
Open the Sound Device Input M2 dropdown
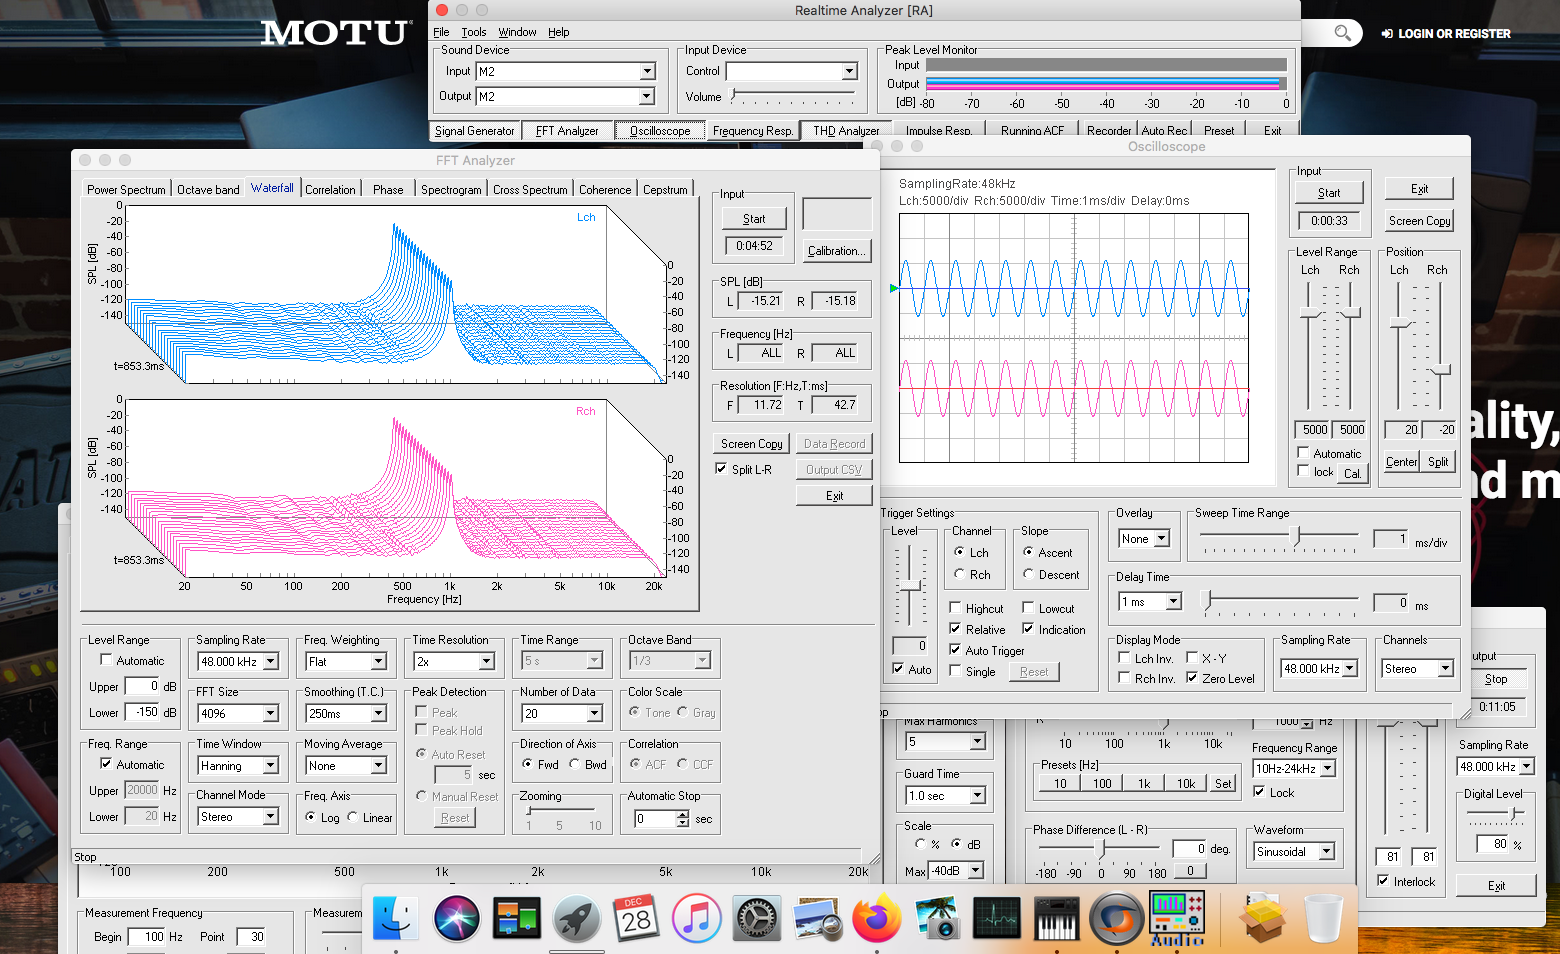click(x=565, y=71)
